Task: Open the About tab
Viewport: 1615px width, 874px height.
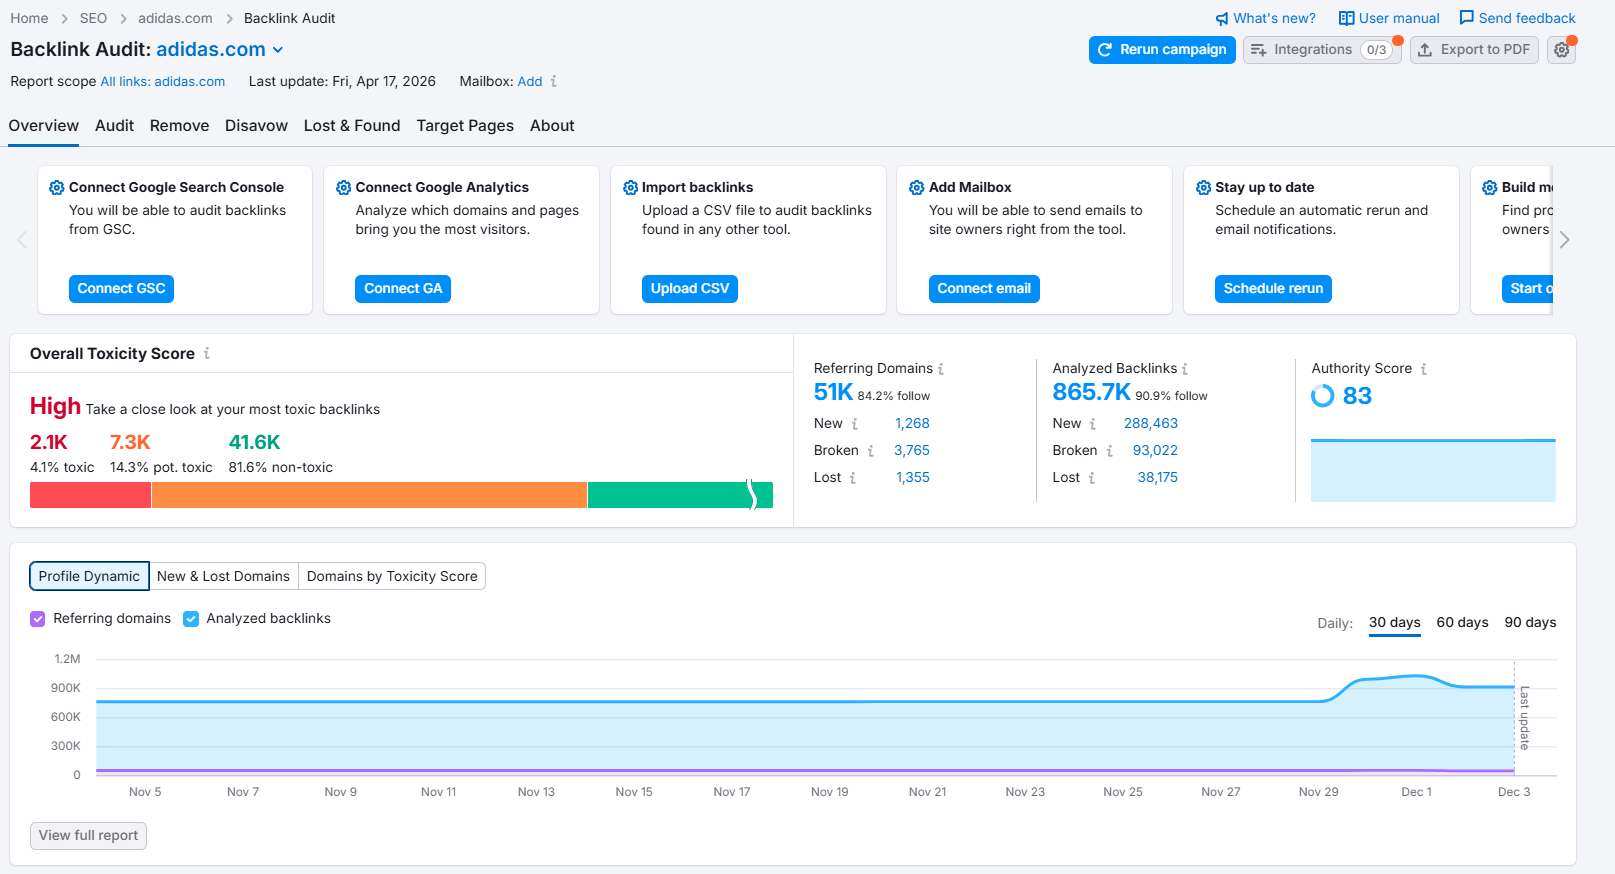Action: point(552,126)
